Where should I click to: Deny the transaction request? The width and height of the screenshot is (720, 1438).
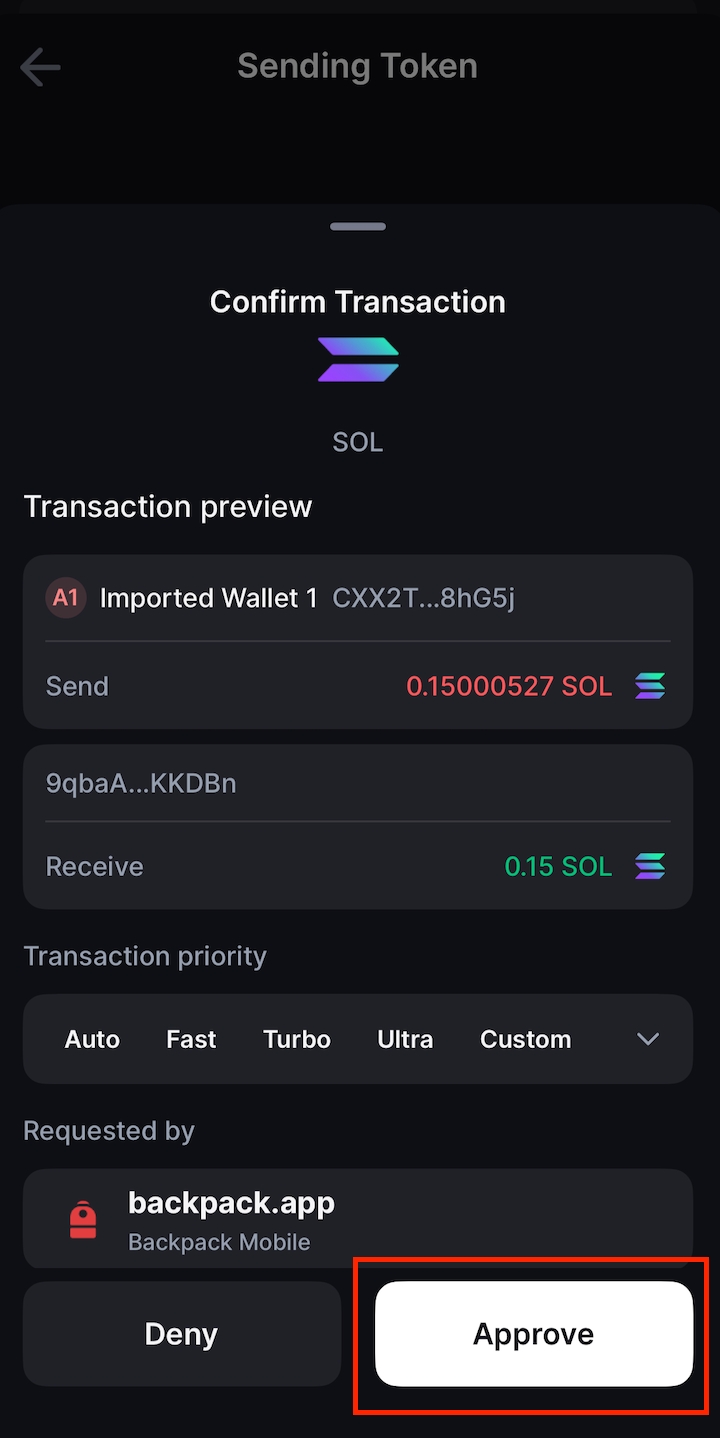[181, 1334]
